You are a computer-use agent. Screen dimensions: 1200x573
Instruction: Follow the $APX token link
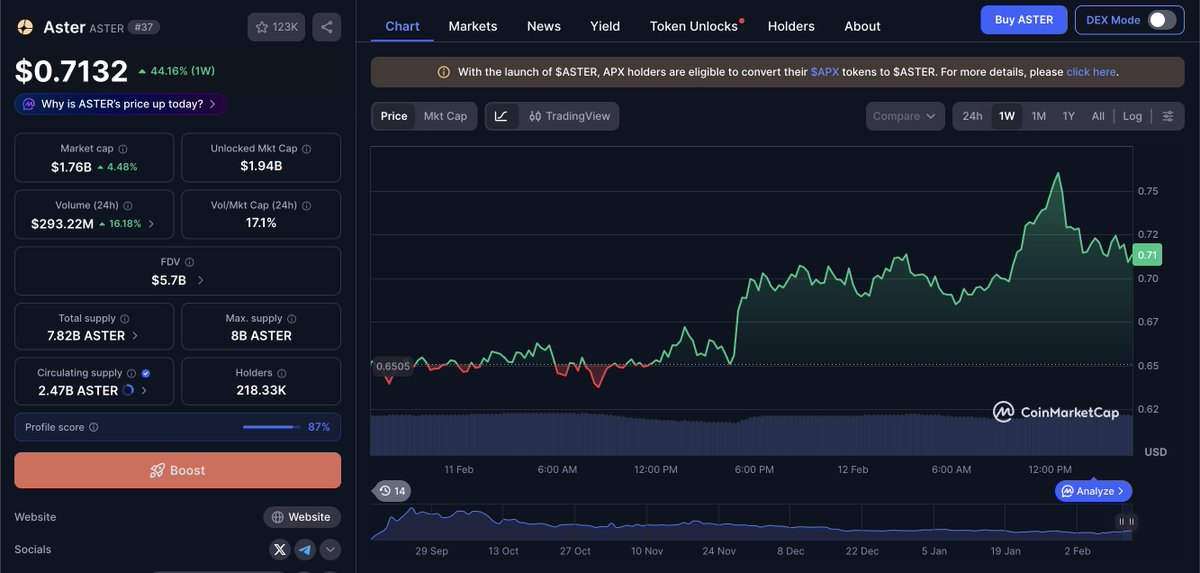pos(825,72)
